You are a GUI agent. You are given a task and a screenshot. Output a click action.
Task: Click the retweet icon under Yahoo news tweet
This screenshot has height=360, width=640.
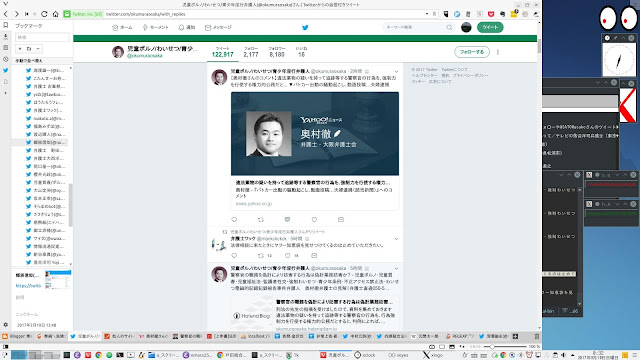pos(261,220)
